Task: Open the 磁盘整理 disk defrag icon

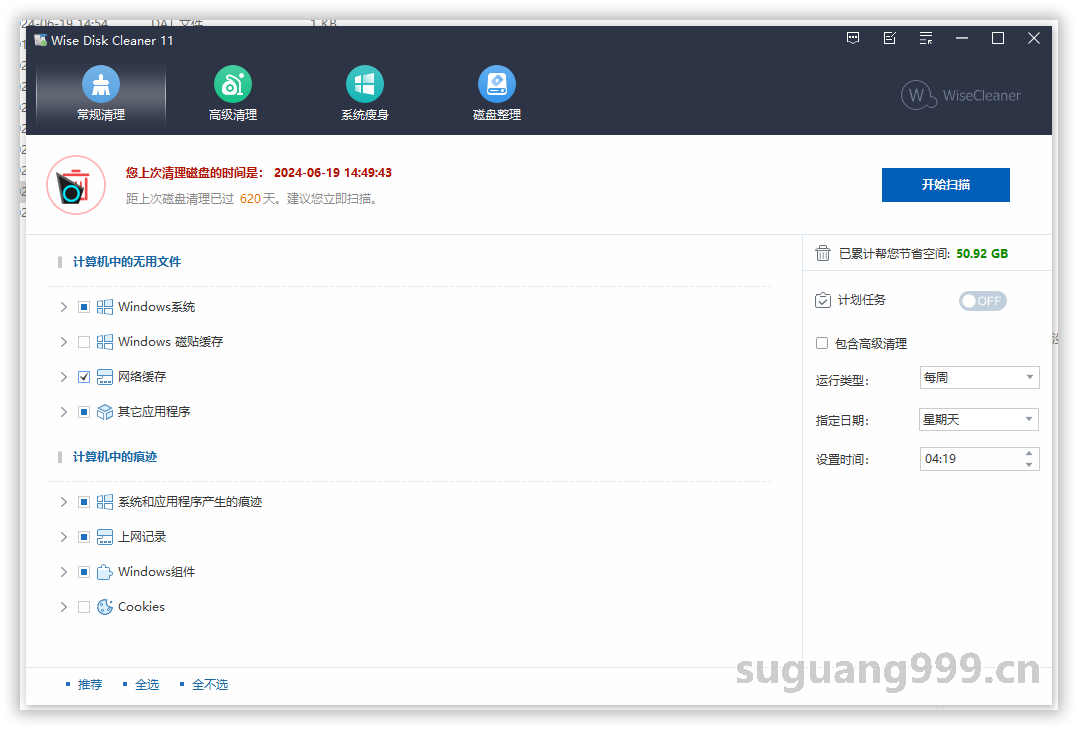Action: (x=497, y=85)
